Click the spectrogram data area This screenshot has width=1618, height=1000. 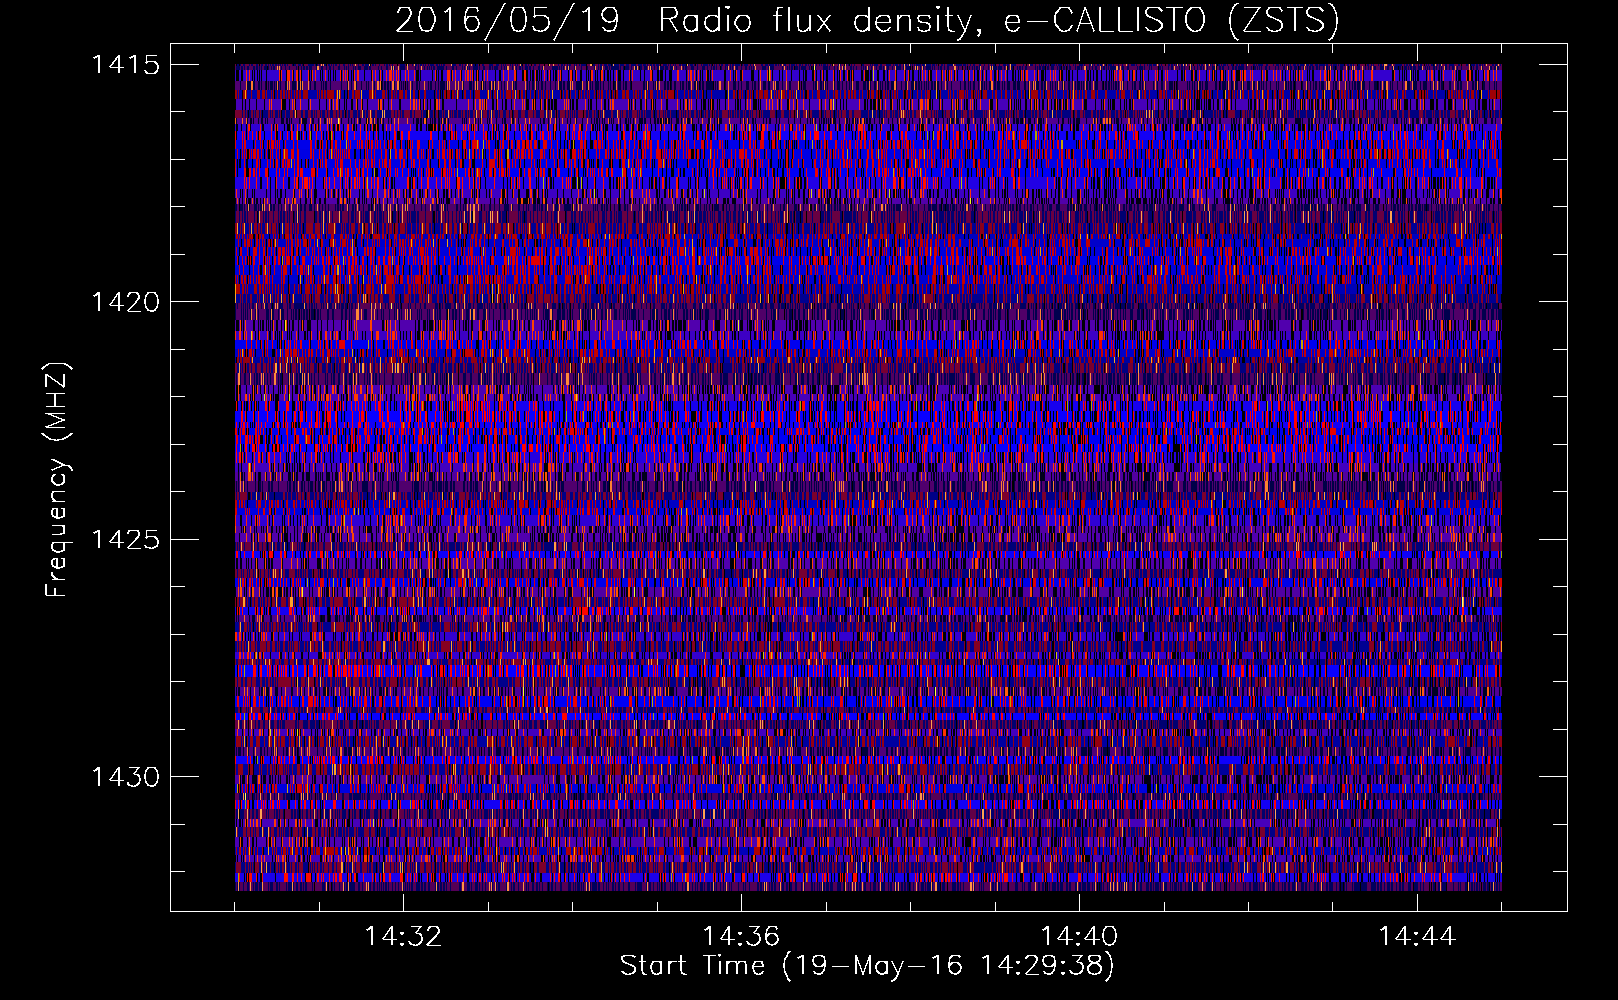coord(868,477)
